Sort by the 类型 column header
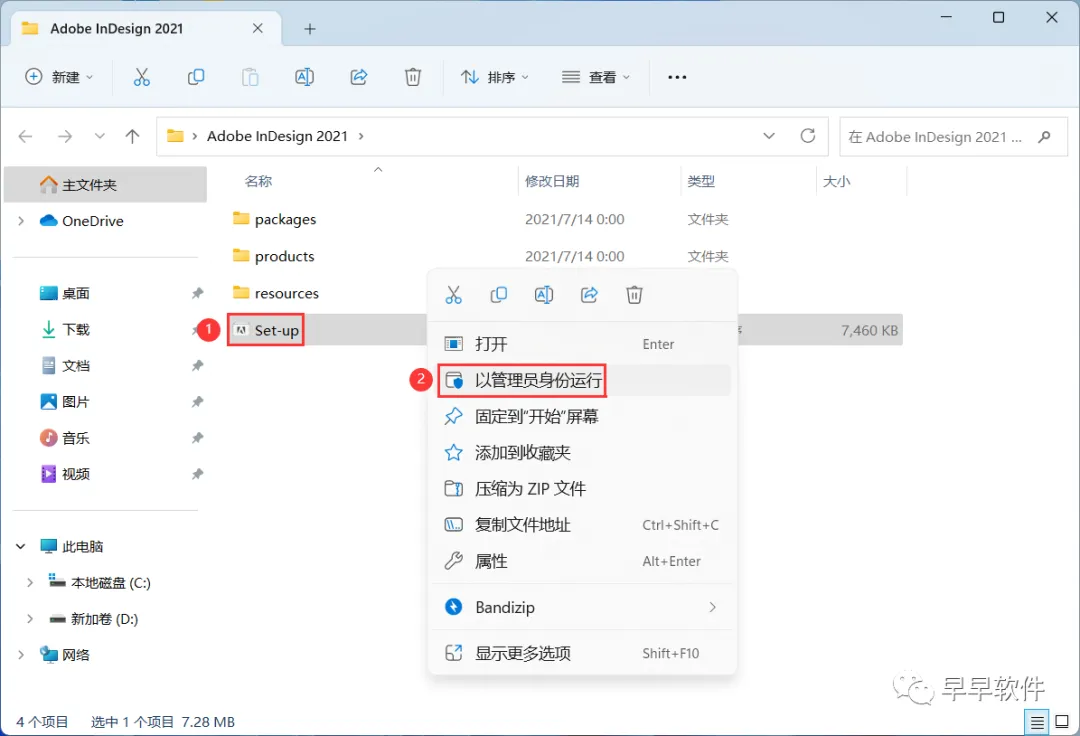The height and width of the screenshot is (736, 1080). 700,181
